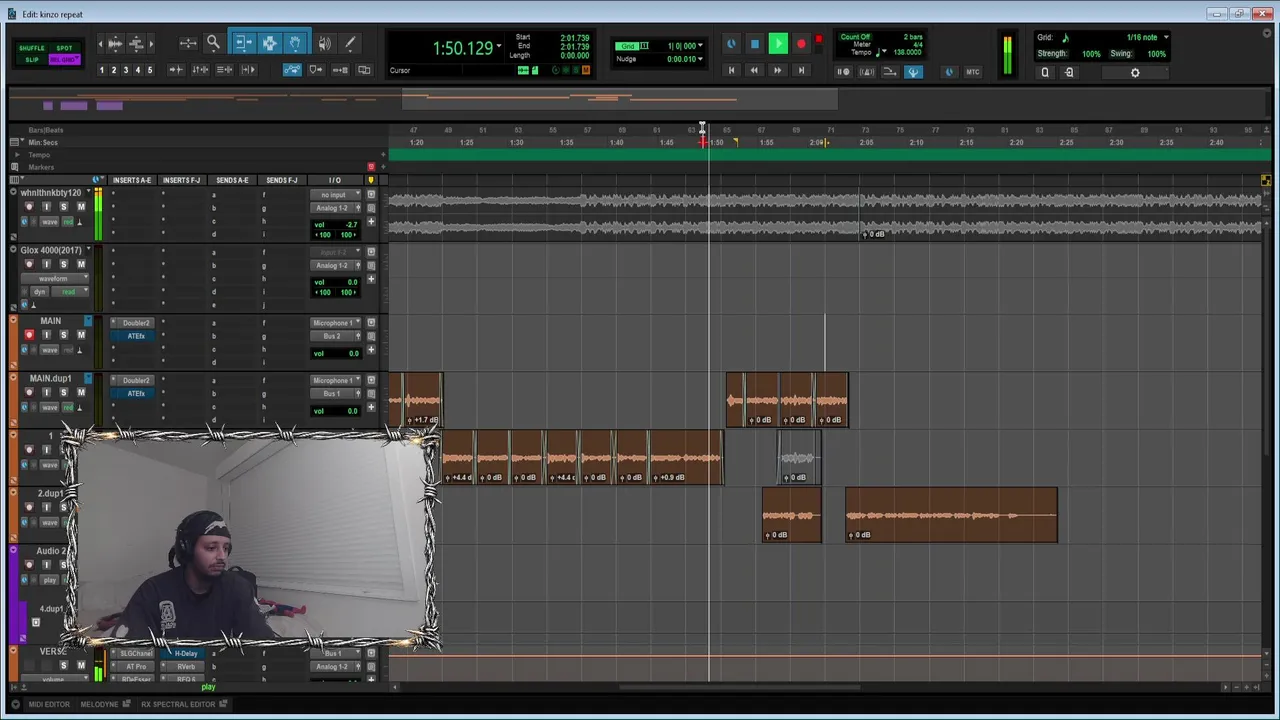Enable SLIP edit mode
This screenshot has width=1280, height=720.
click(32, 60)
